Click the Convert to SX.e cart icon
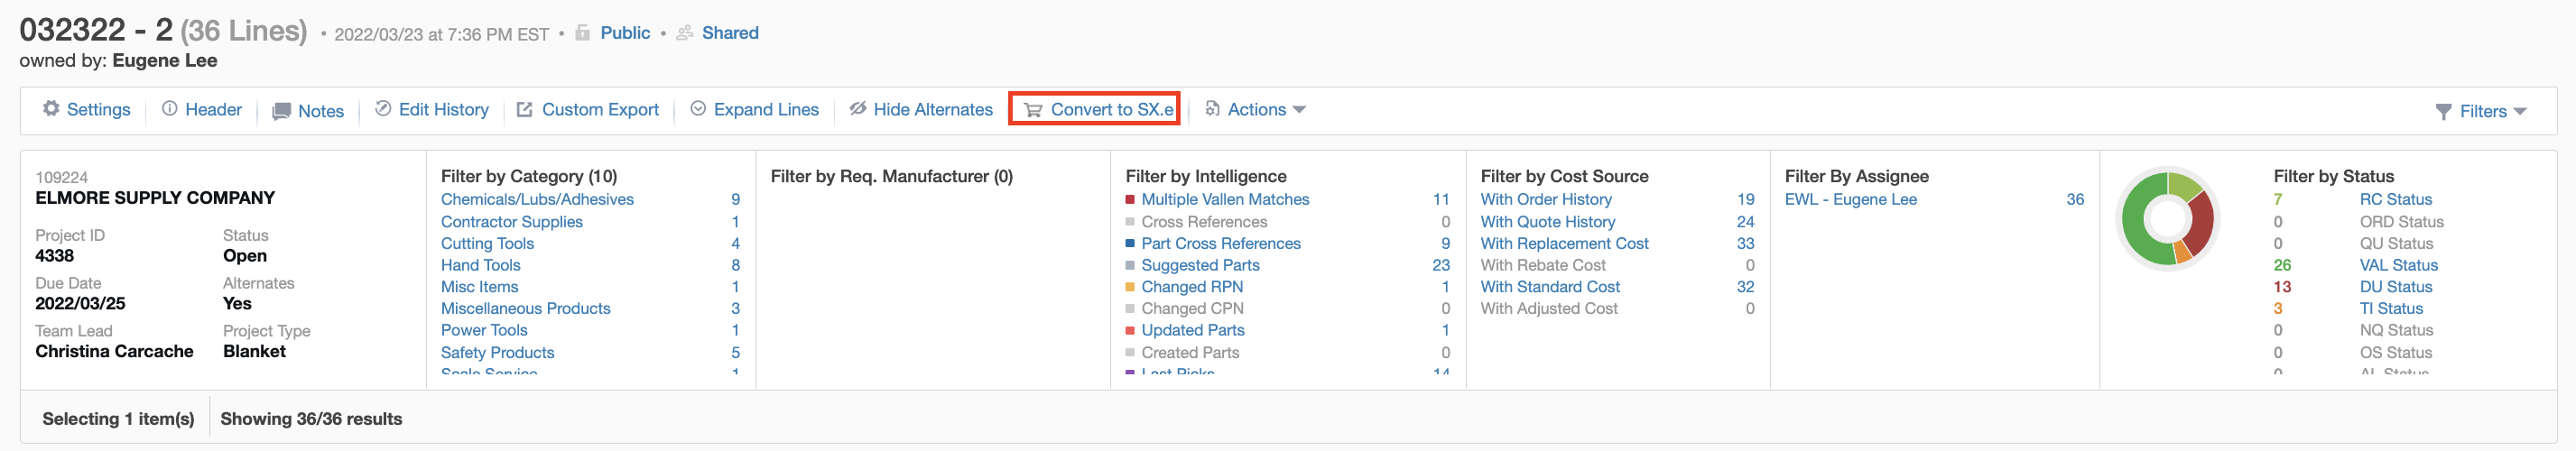The width and height of the screenshot is (2576, 451). click(x=1033, y=110)
